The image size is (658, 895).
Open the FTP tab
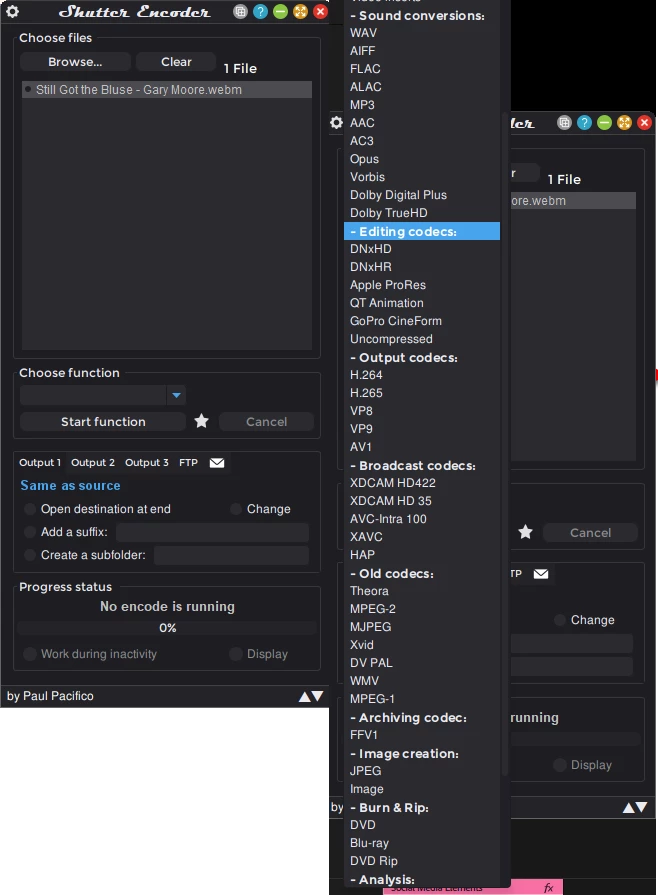click(188, 462)
